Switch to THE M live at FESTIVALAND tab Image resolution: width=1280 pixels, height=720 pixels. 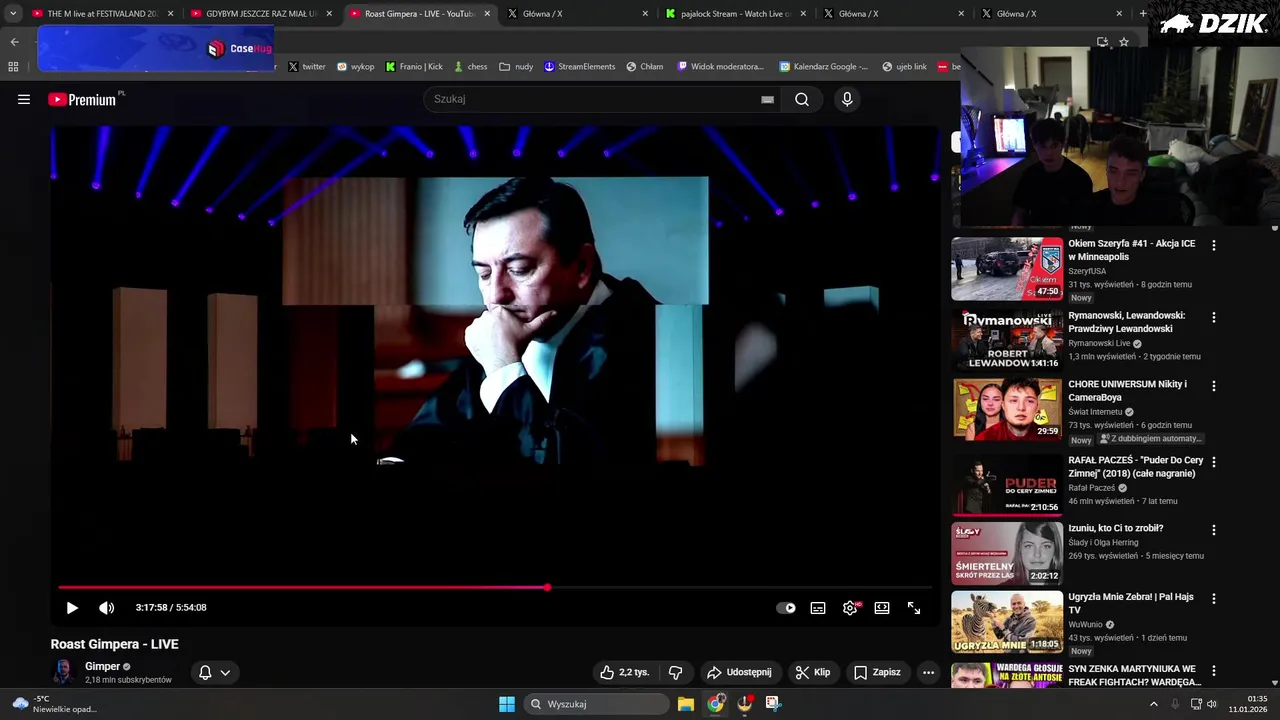click(102, 14)
